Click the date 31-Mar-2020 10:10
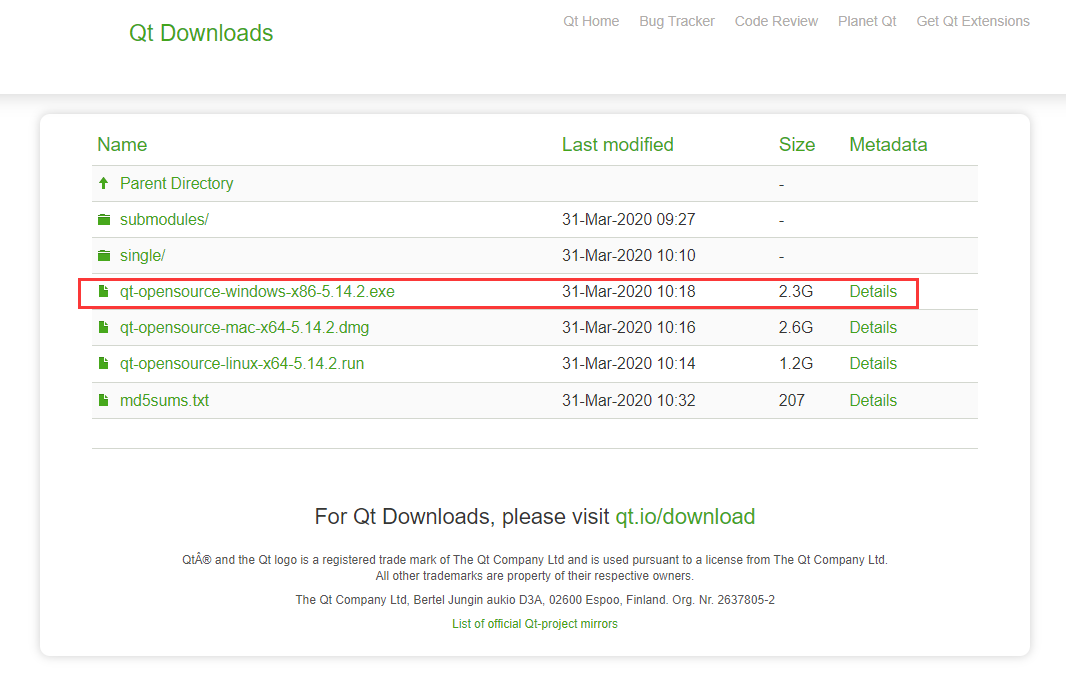Screen dimensions: 1066x675 (x=628, y=256)
